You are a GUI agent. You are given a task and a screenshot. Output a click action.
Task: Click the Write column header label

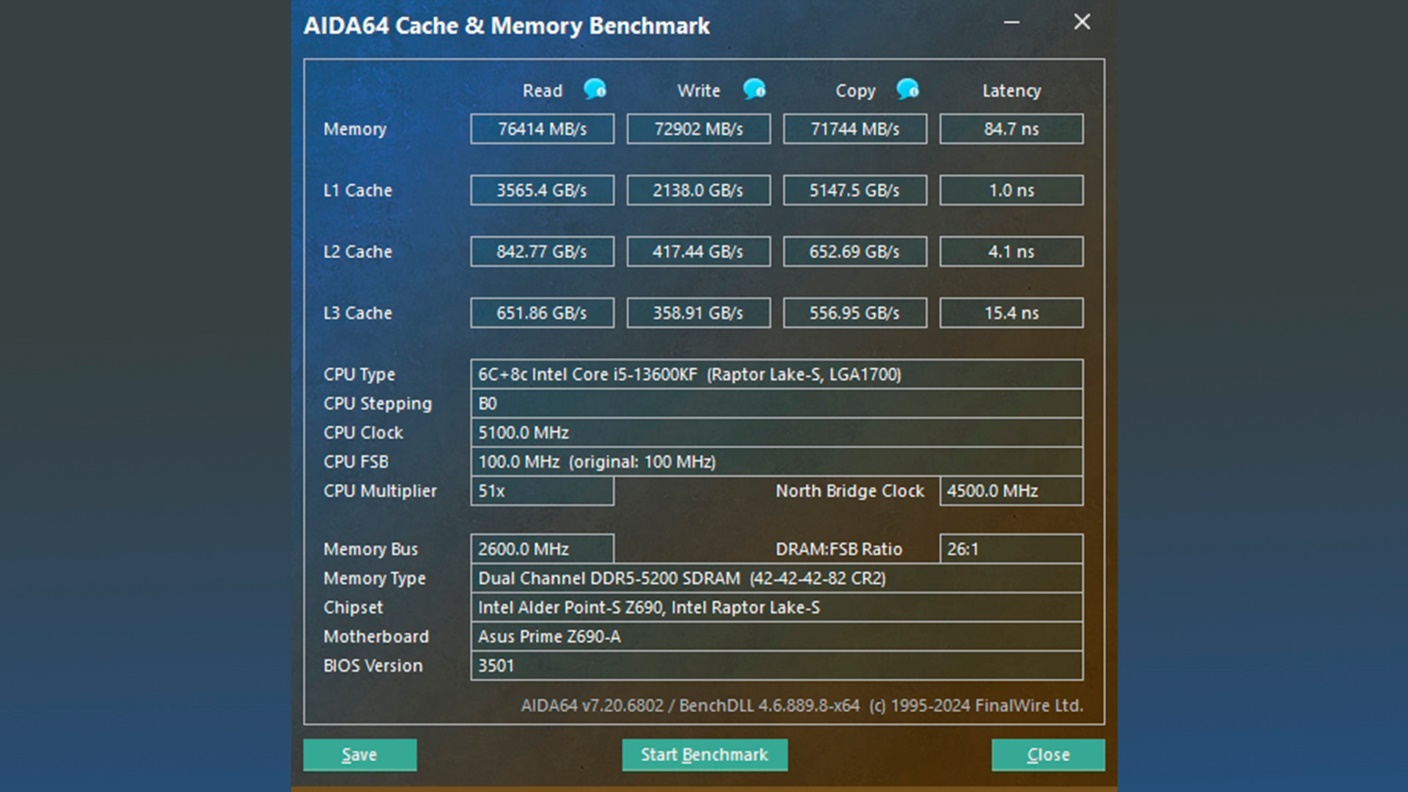coord(698,91)
